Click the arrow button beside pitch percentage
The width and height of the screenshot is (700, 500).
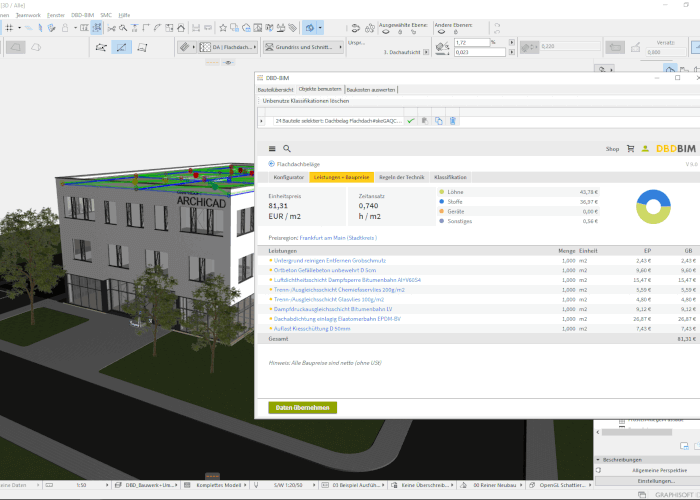512,42
